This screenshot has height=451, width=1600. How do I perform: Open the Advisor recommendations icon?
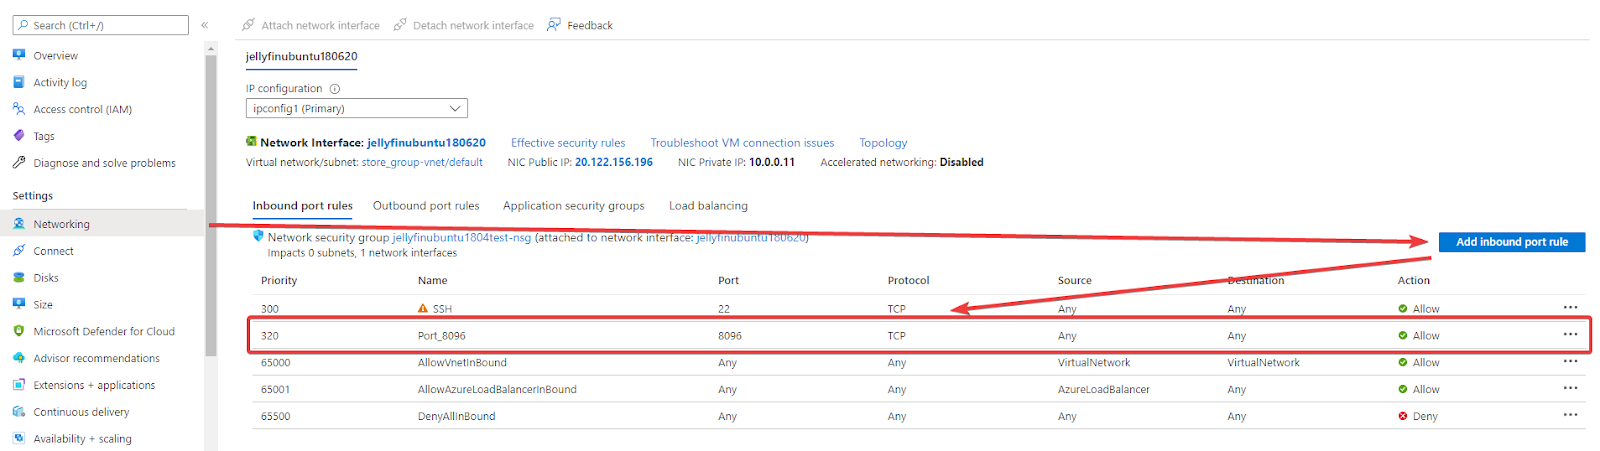(x=19, y=358)
